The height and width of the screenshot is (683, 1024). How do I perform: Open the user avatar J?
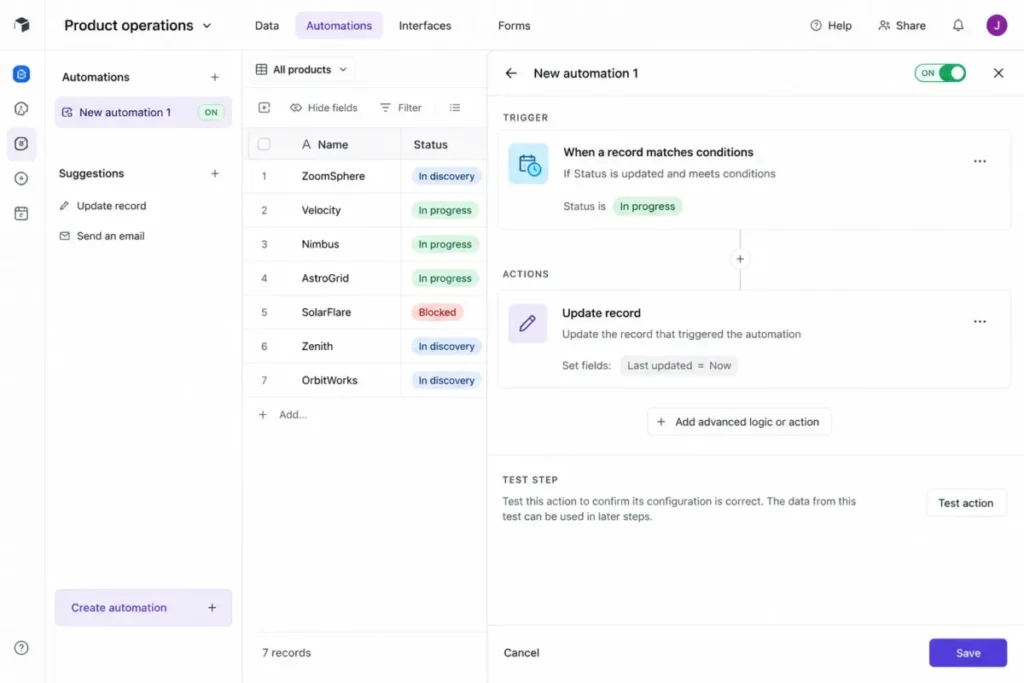997,25
